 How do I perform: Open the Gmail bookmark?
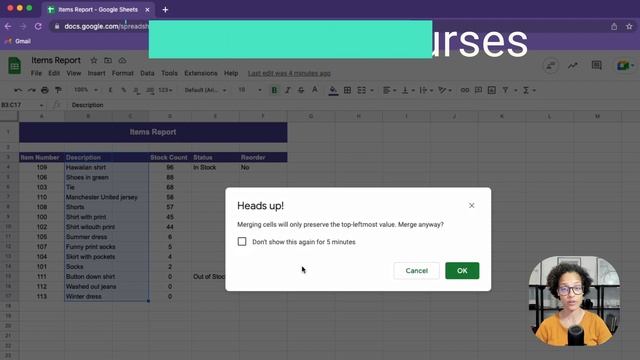[18, 41]
